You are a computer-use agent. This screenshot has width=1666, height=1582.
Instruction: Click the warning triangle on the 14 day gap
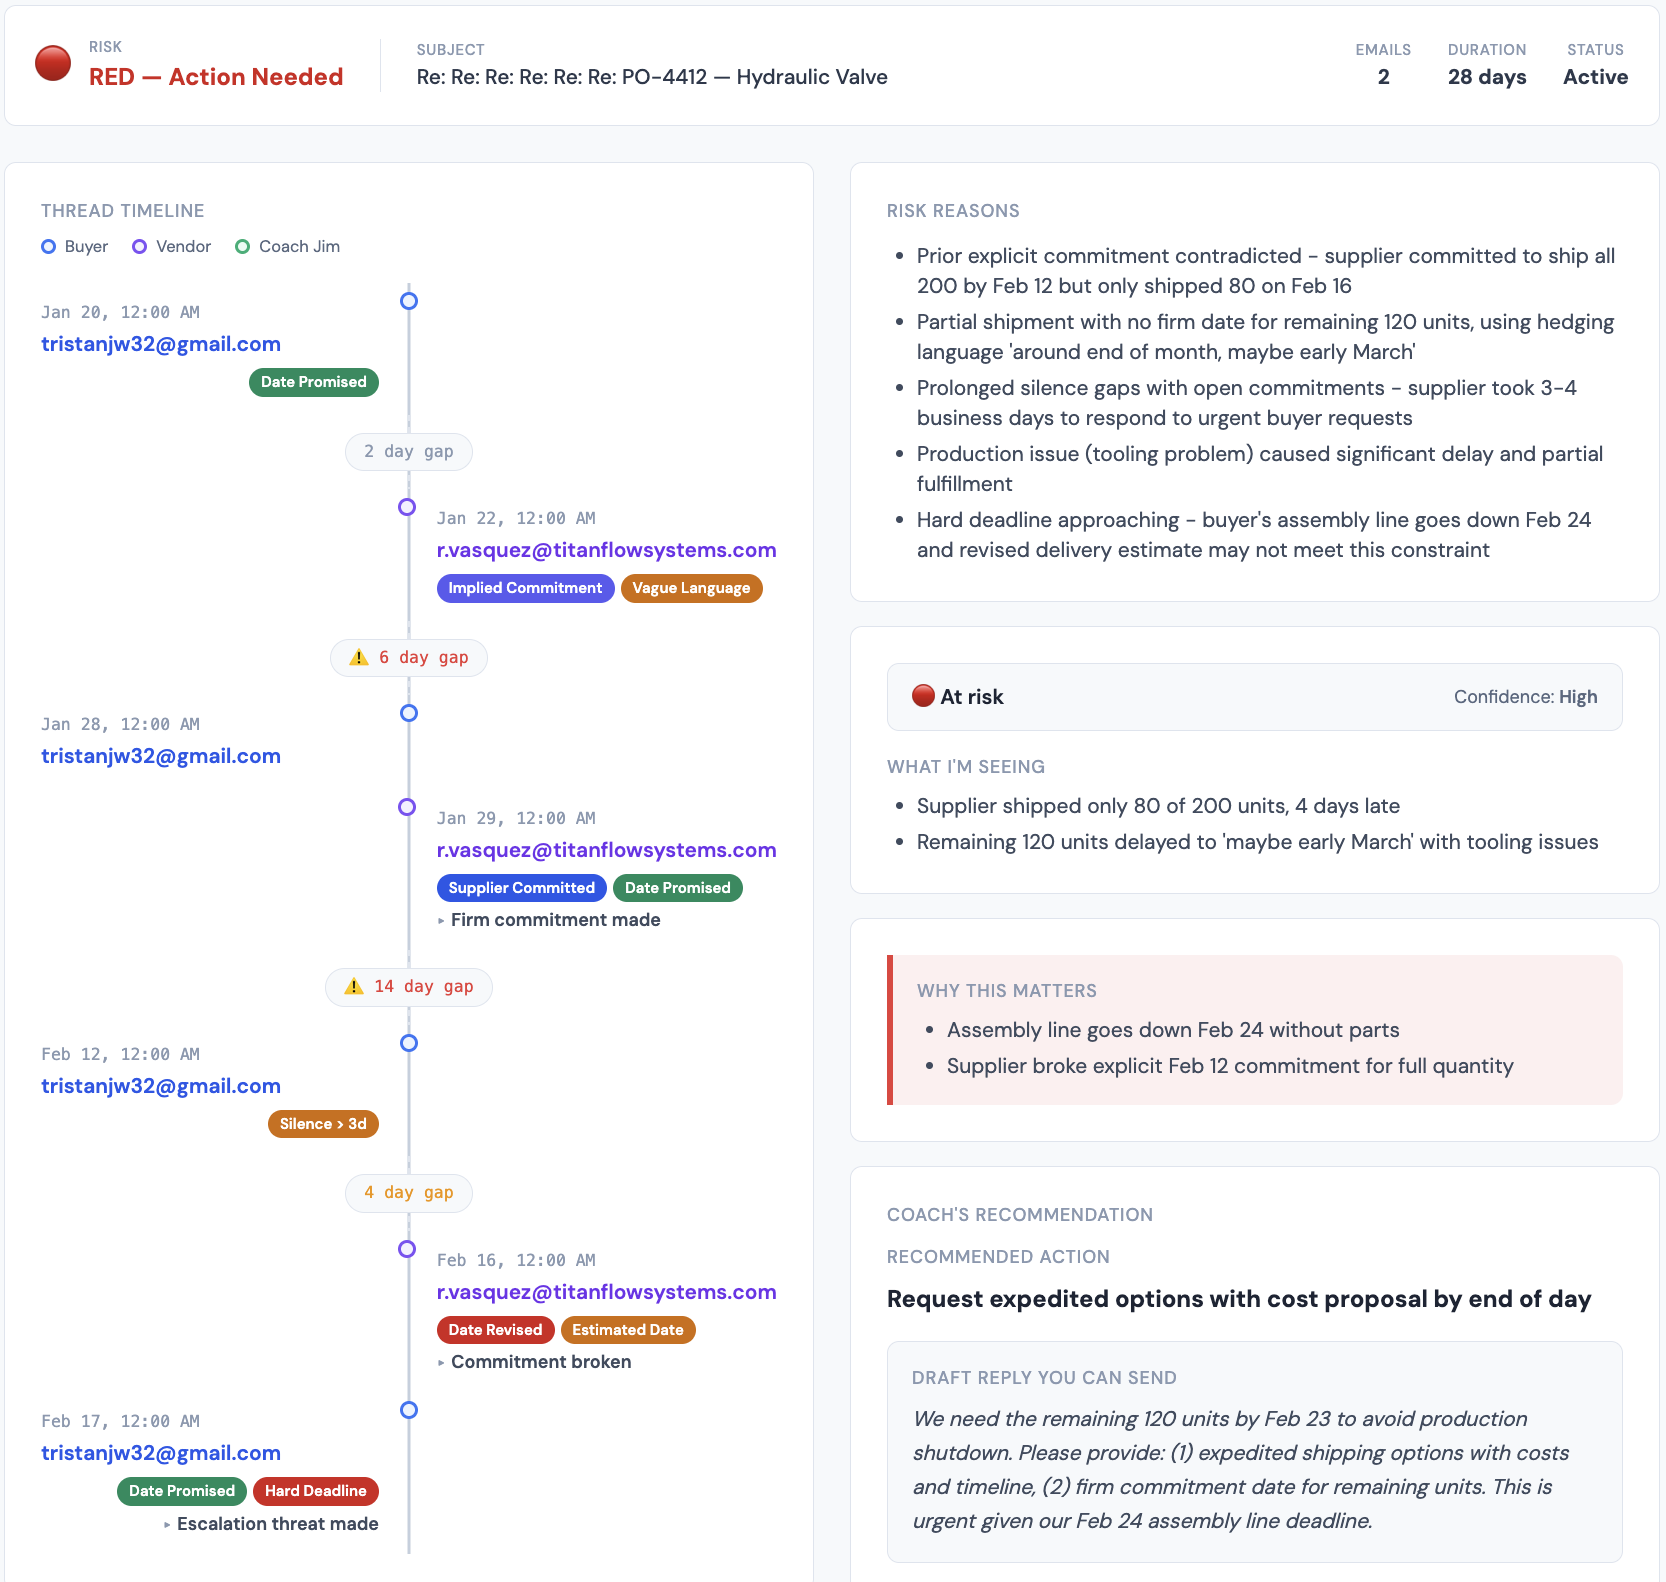(x=352, y=986)
